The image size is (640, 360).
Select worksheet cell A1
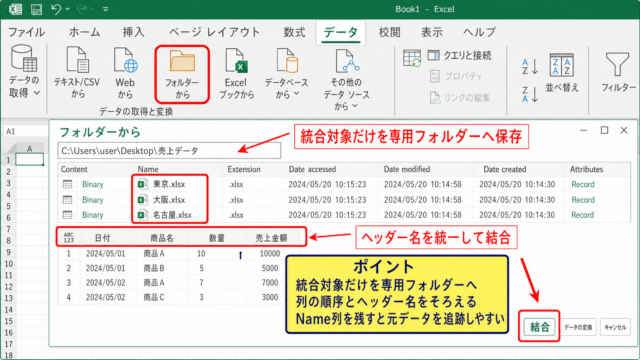[29, 160]
